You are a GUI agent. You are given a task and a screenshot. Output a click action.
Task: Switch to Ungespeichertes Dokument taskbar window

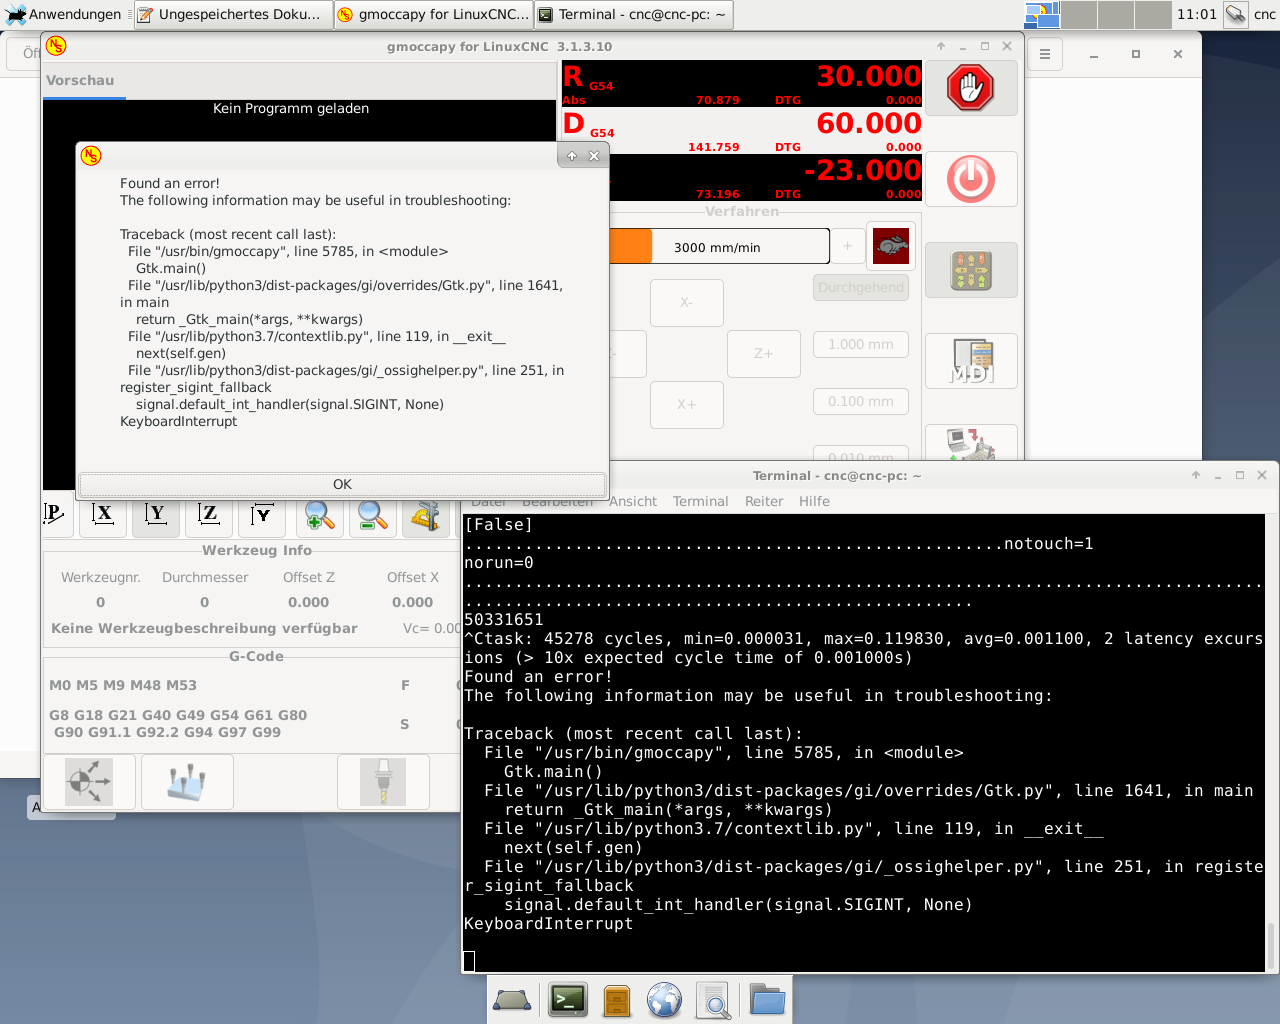click(x=233, y=14)
